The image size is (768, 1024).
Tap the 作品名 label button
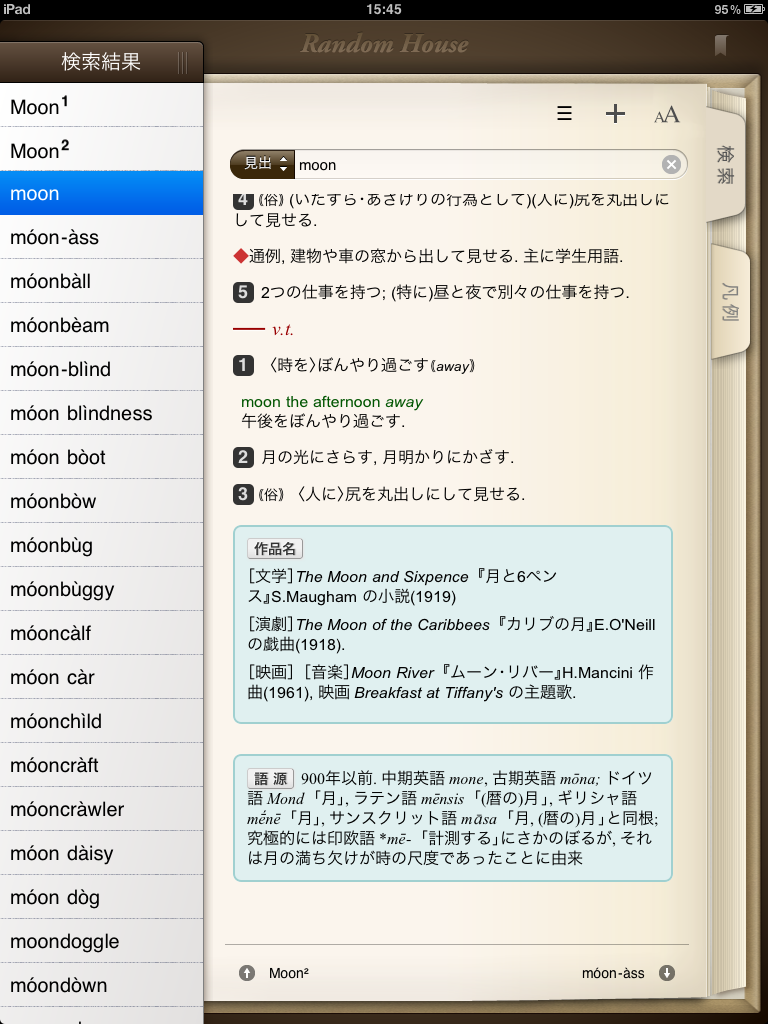pos(275,549)
